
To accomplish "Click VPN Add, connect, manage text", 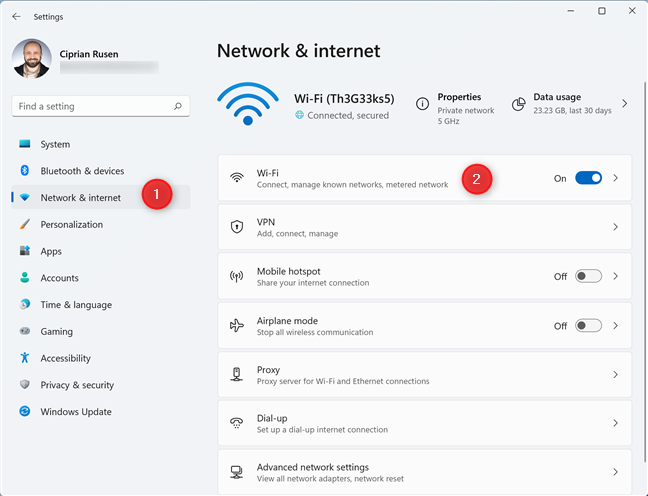I will pos(298,234).
